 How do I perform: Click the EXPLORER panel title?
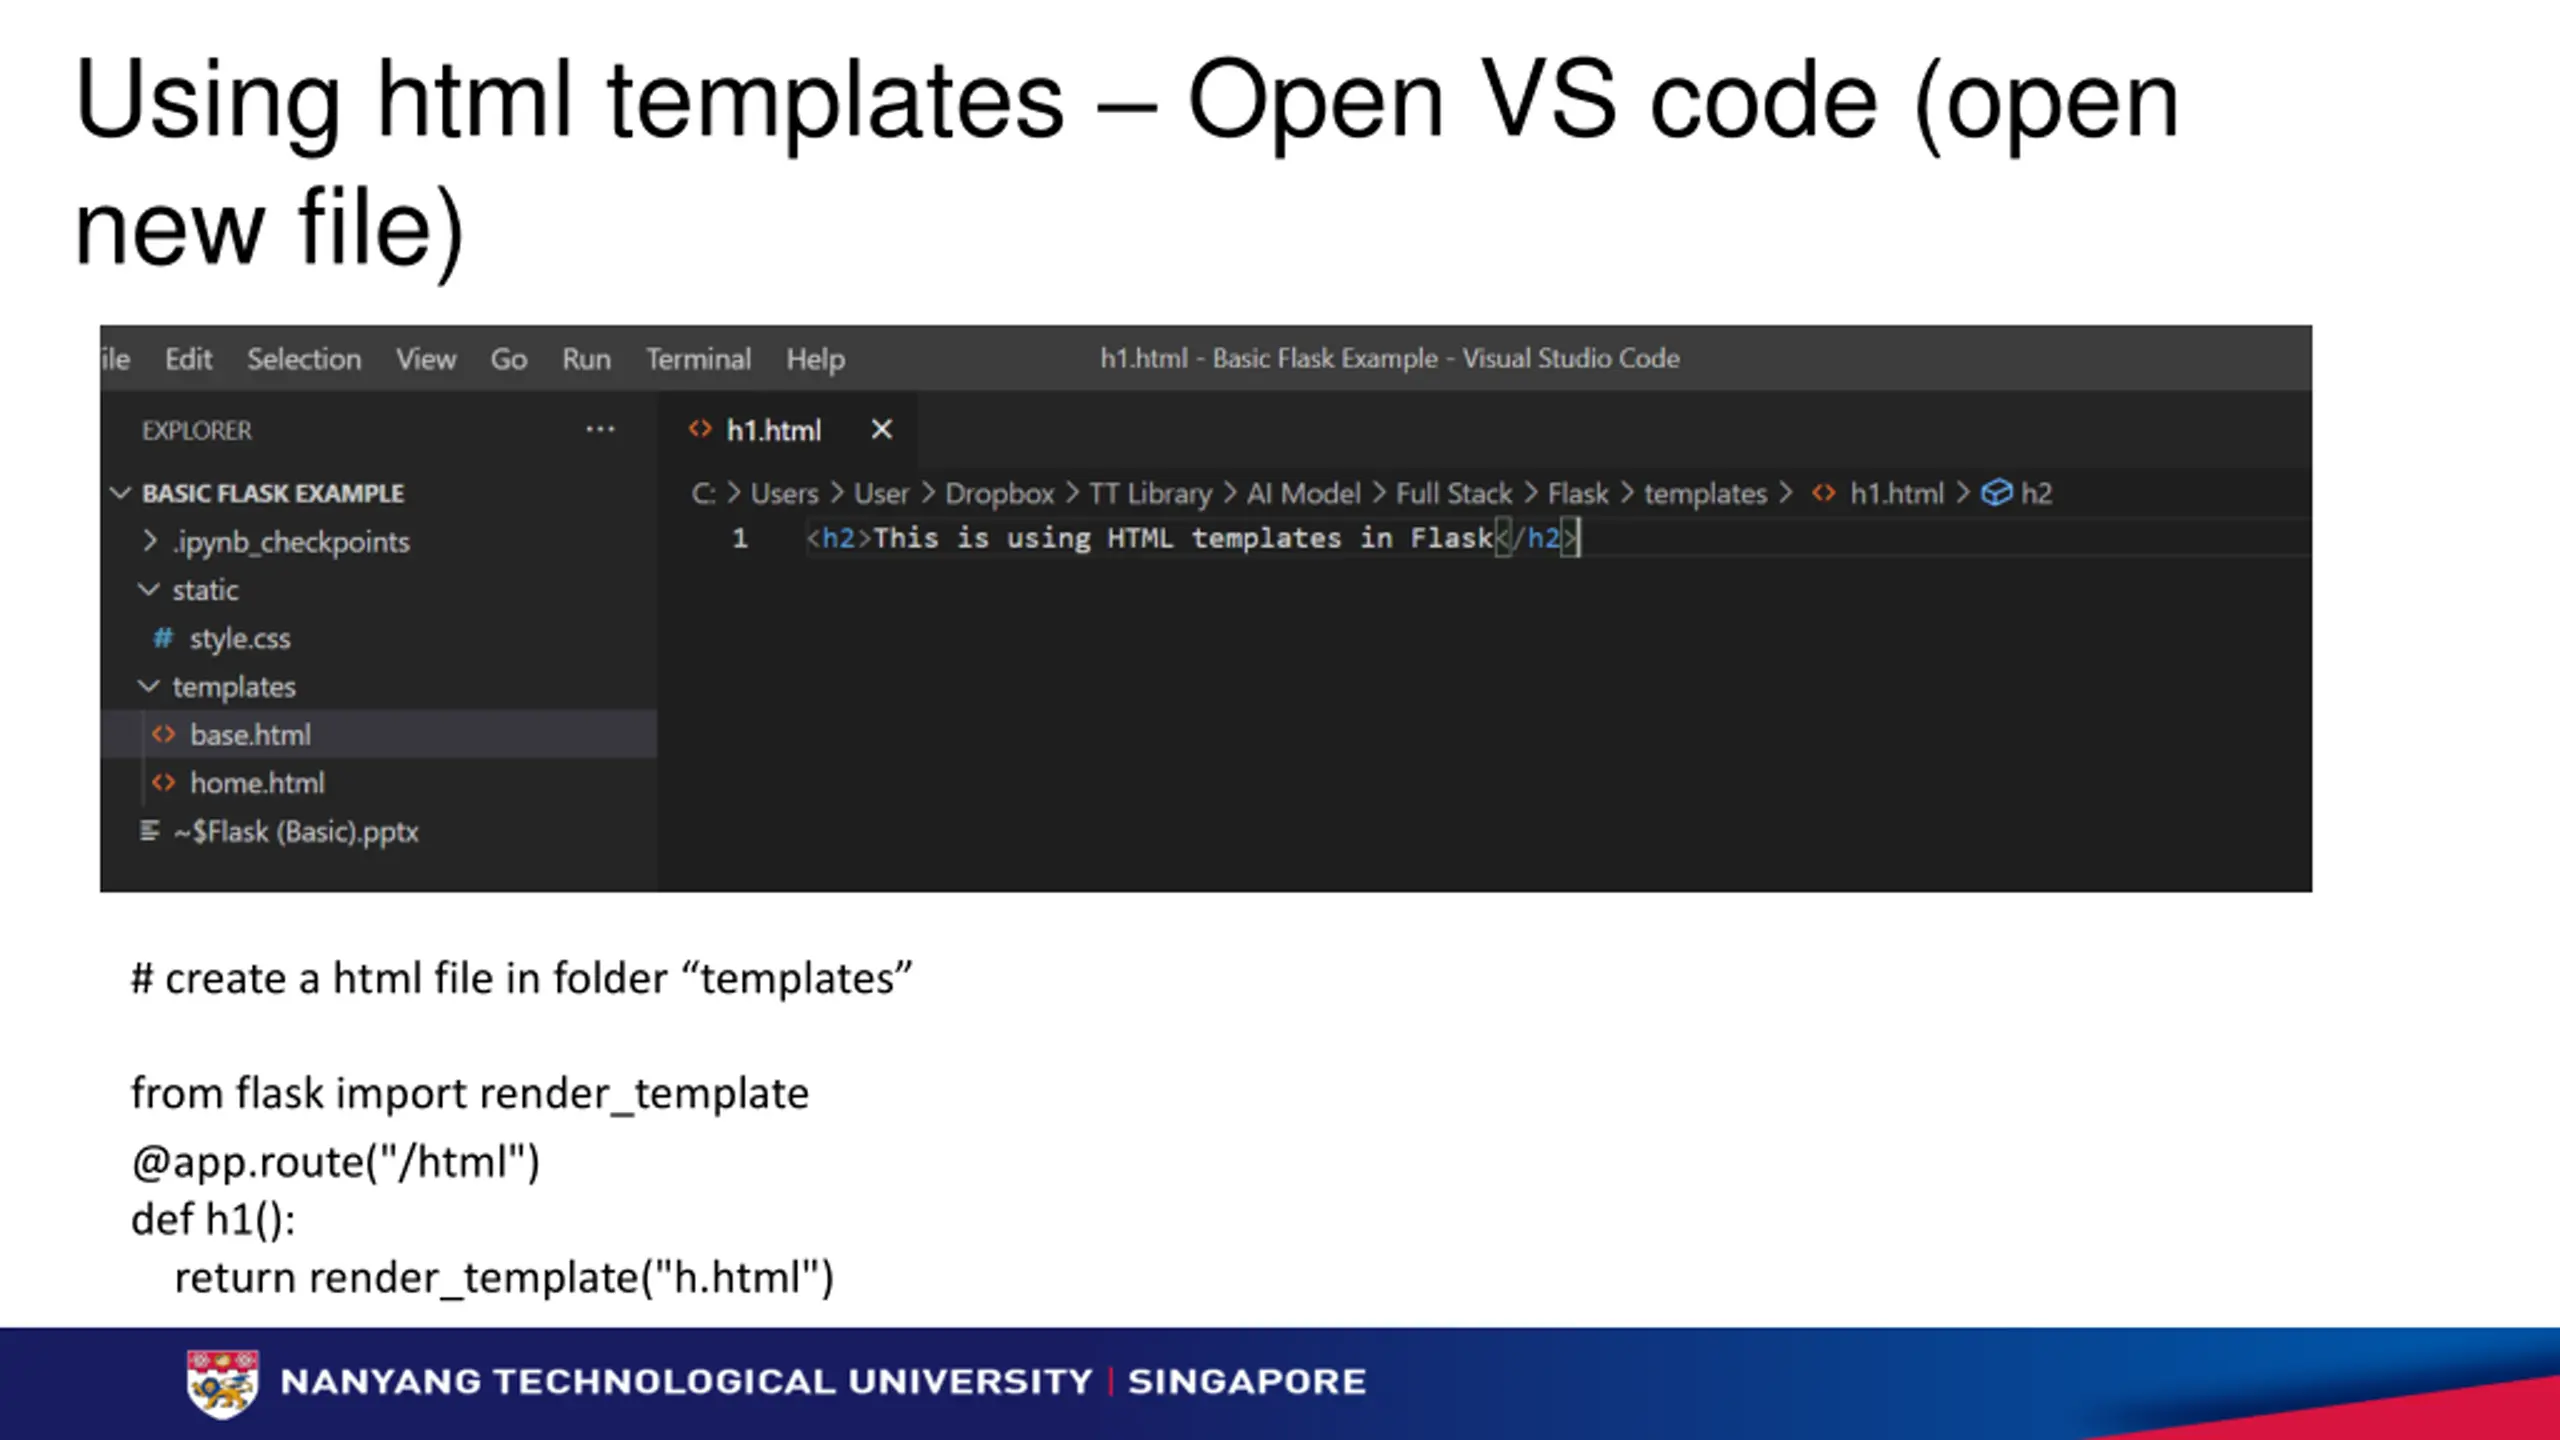(197, 431)
